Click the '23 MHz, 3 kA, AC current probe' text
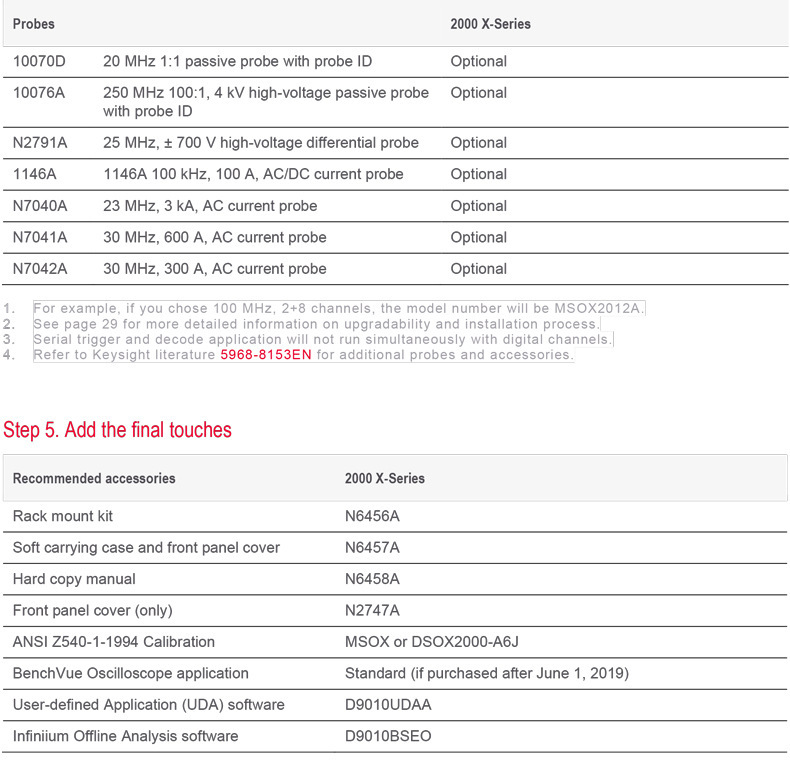Viewport: 790px width, 772px height. [210, 206]
